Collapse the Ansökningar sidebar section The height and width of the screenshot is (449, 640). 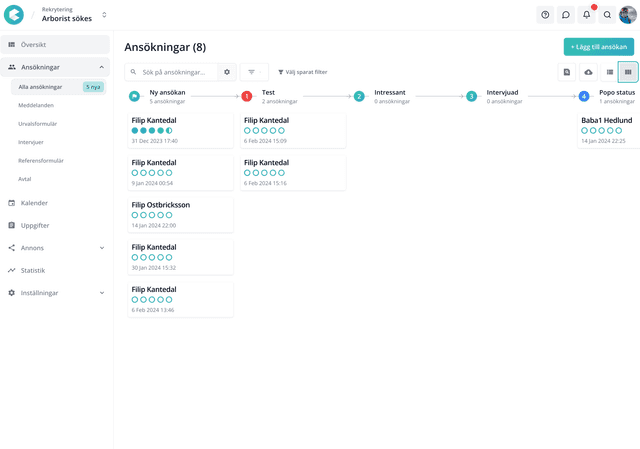[x=102, y=67]
